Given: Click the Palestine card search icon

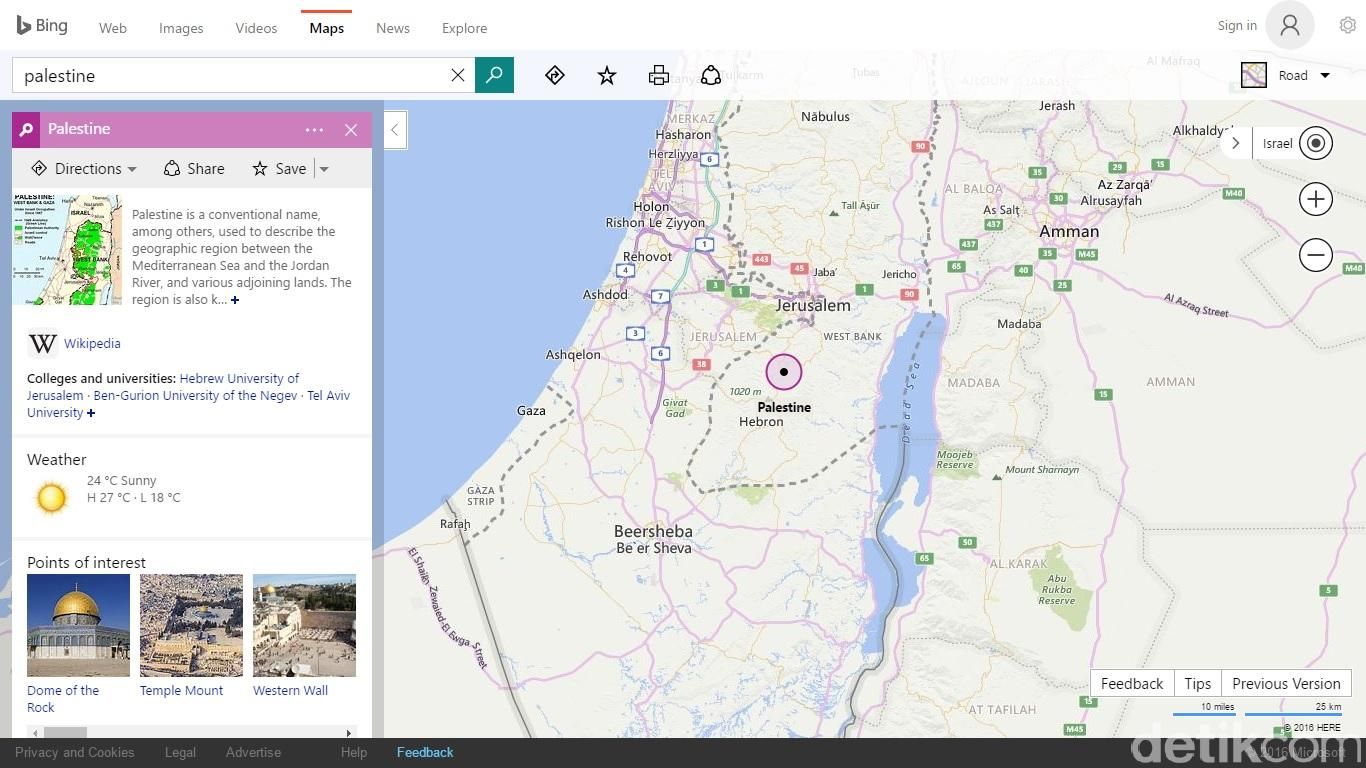Looking at the screenshot, I should coord(27,129).
